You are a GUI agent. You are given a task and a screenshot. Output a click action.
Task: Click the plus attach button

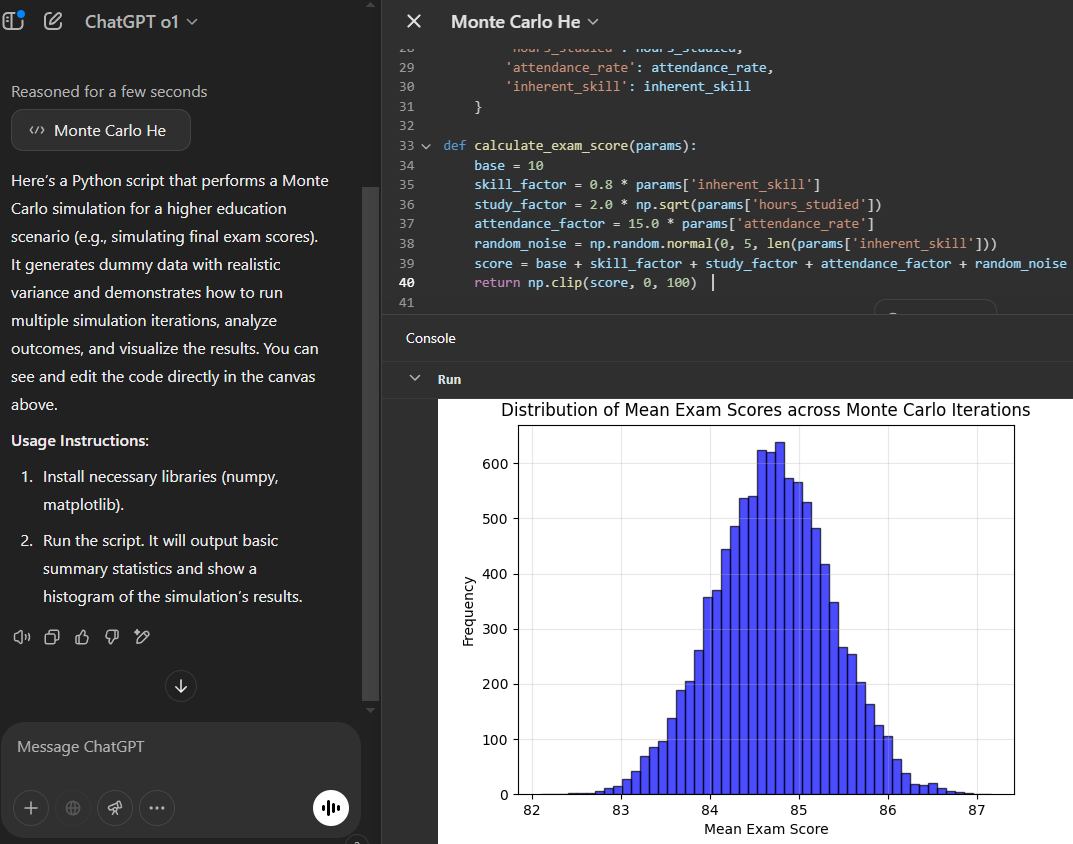coord(31,808)
